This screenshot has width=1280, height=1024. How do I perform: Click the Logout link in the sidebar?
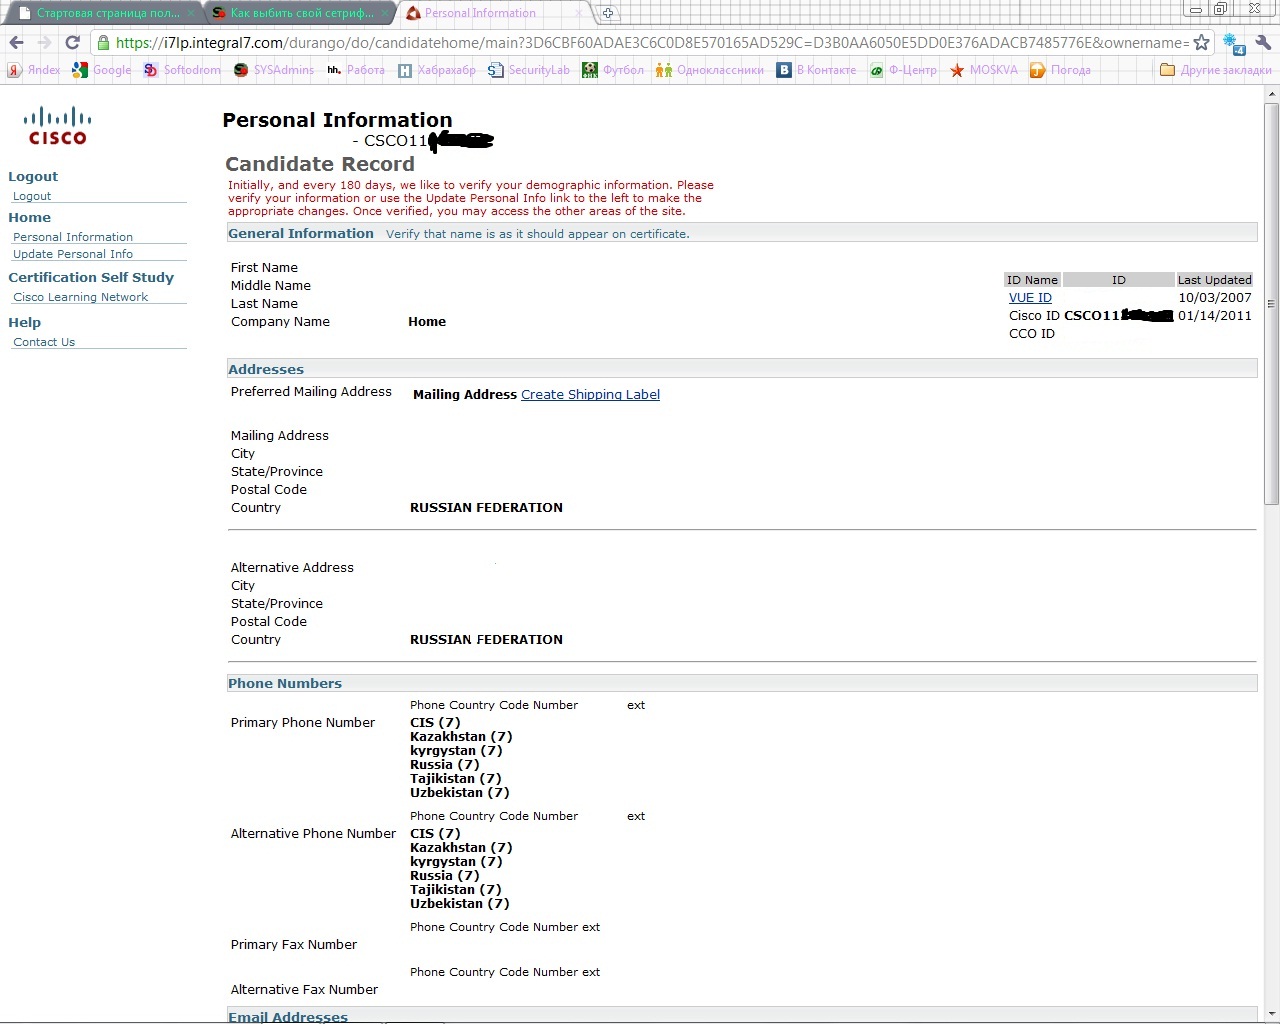click(32, 196)
